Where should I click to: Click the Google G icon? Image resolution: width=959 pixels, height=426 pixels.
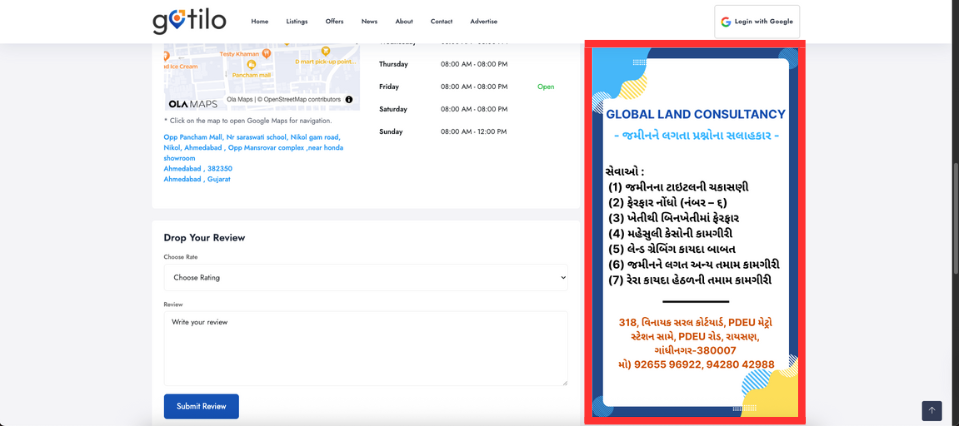point(725,21)
